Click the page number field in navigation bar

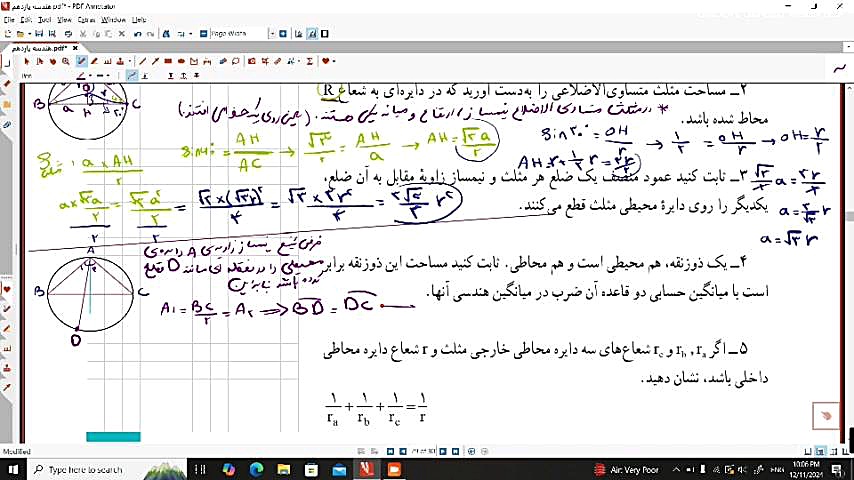click(423, 451)
